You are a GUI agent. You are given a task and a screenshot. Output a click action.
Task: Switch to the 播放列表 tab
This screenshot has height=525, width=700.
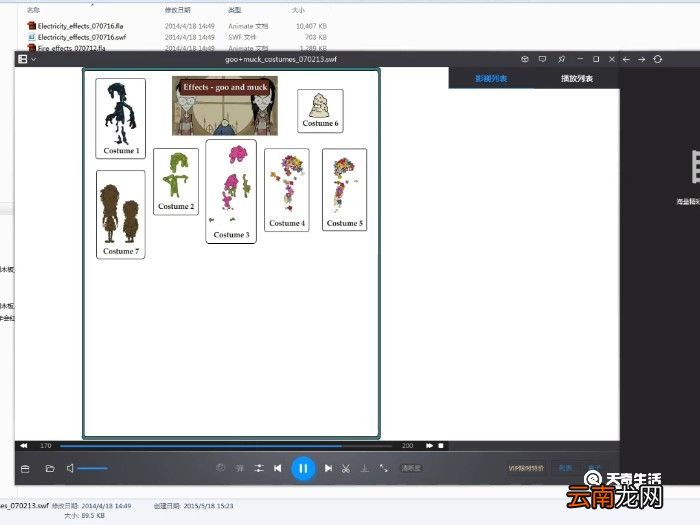pos(576,78)
